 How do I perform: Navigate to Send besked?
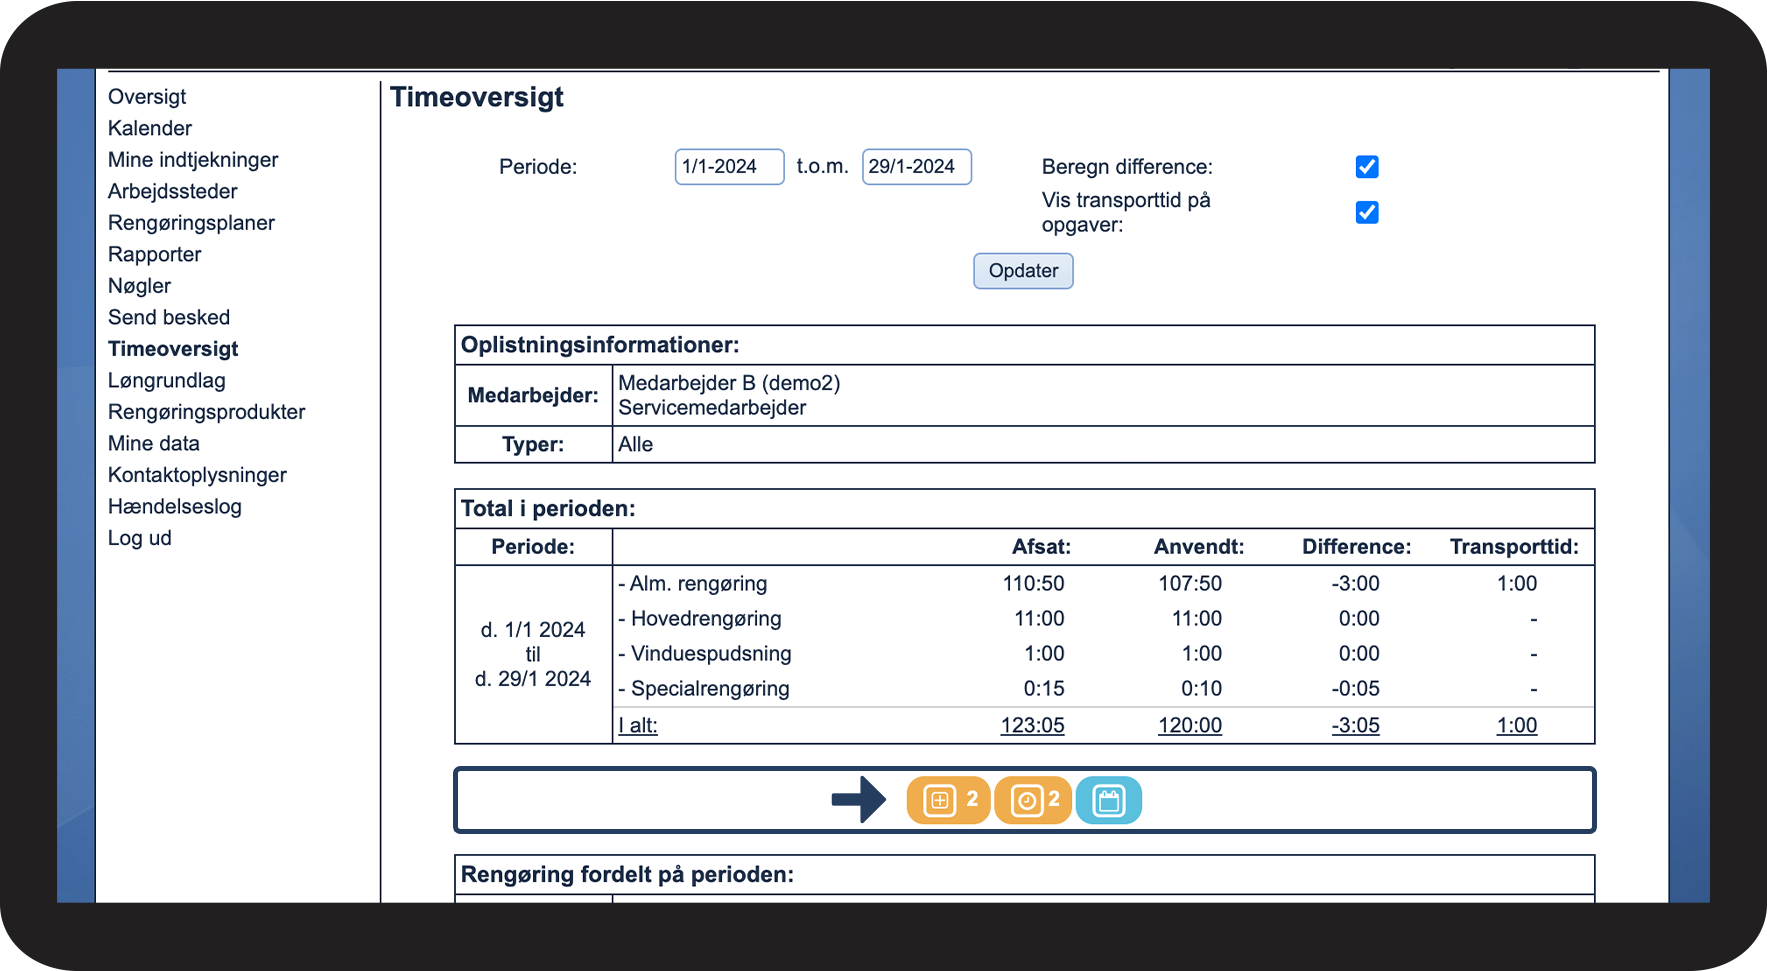[x=169, y=317]
